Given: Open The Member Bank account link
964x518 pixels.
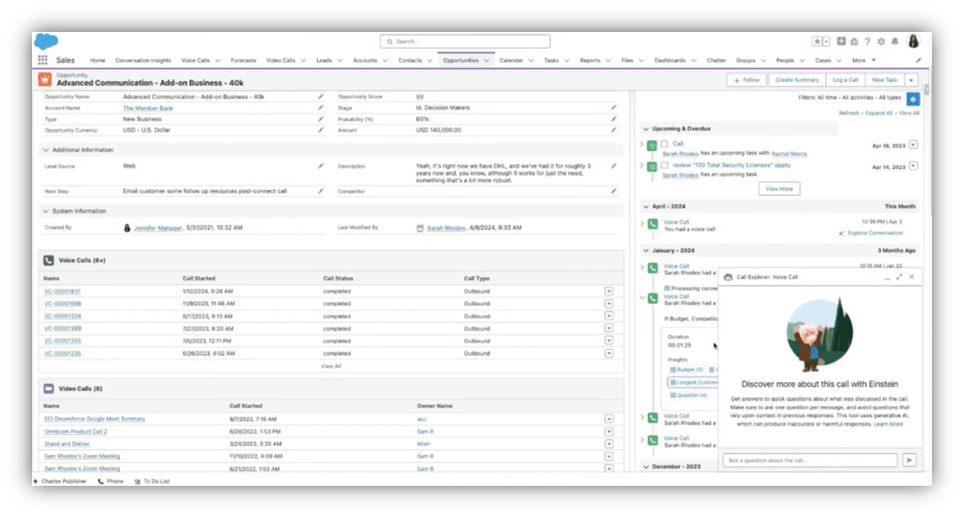Looking at the screenshot, I should 148,108.
